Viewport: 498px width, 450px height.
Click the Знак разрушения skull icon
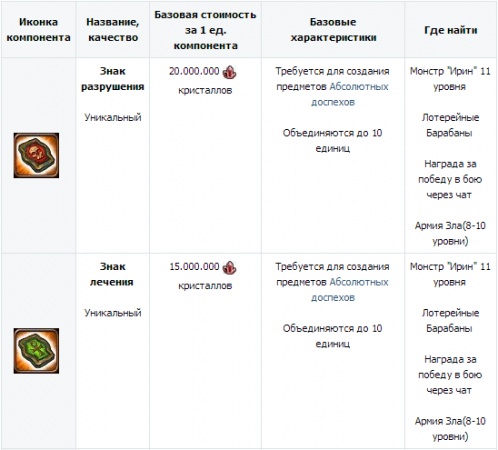[x=36, y=155]
